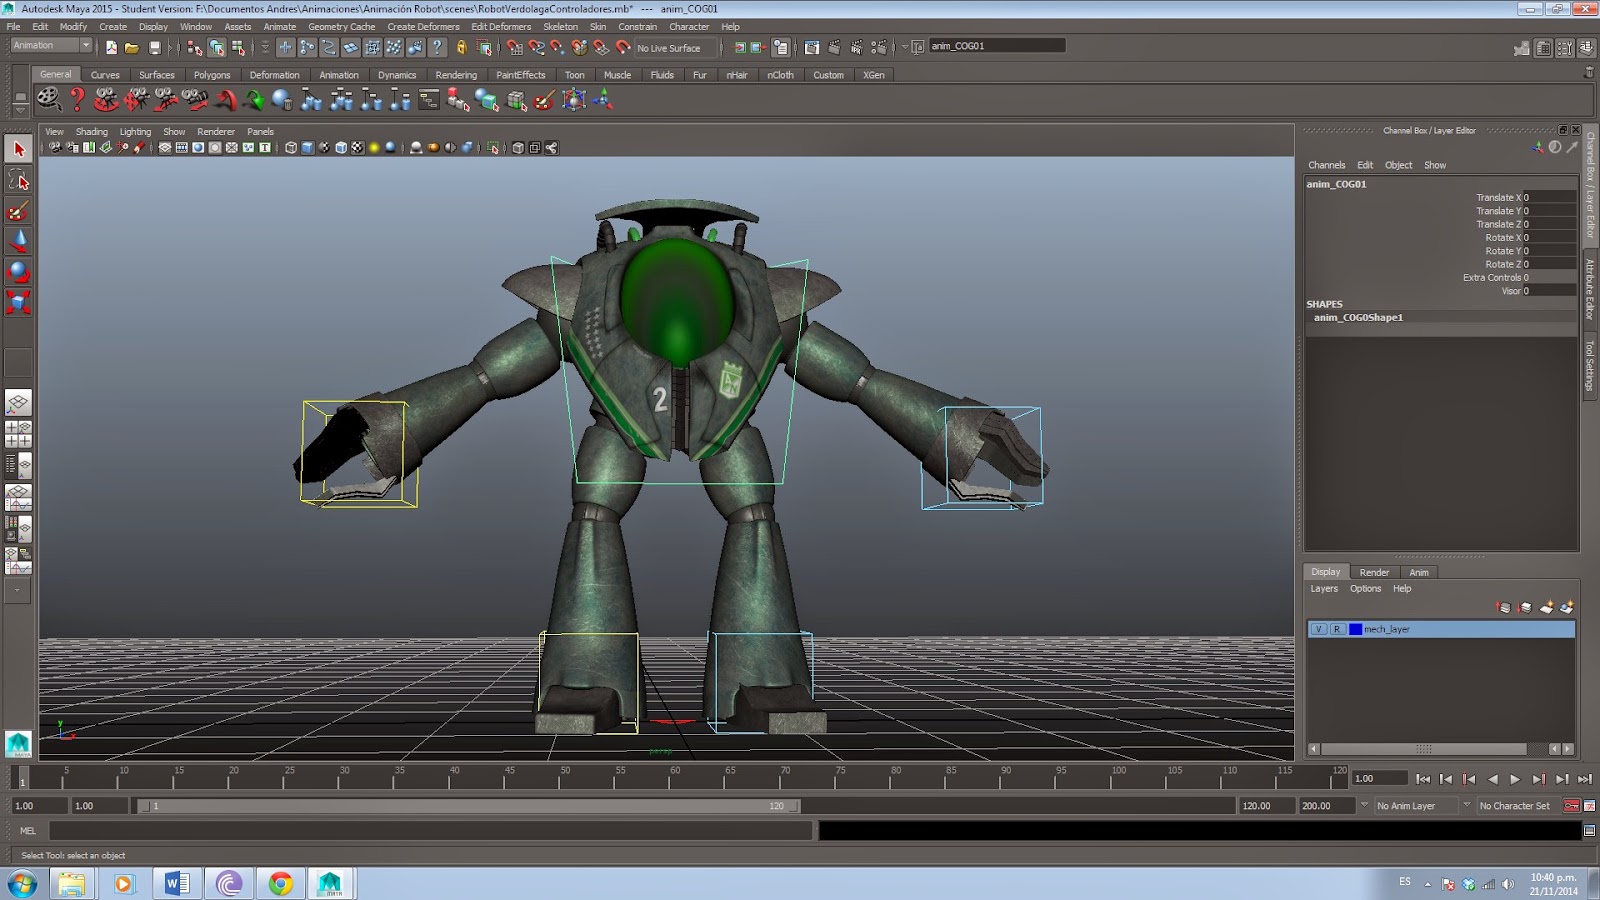This screenshot has height=900, width=1600.
Task: Toggle the R renderable flag on mech_layer
Action: pos(1337,629)
